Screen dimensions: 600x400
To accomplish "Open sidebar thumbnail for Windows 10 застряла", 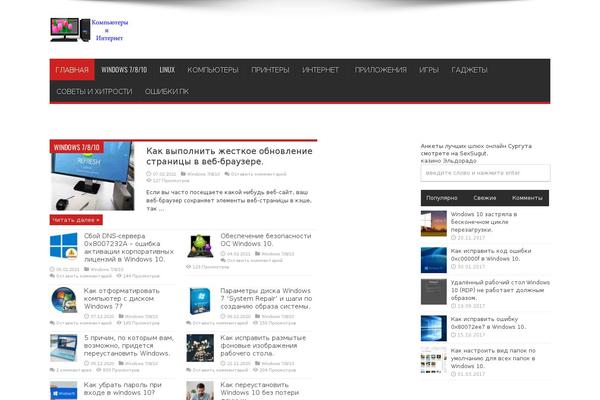I will 434,224.
